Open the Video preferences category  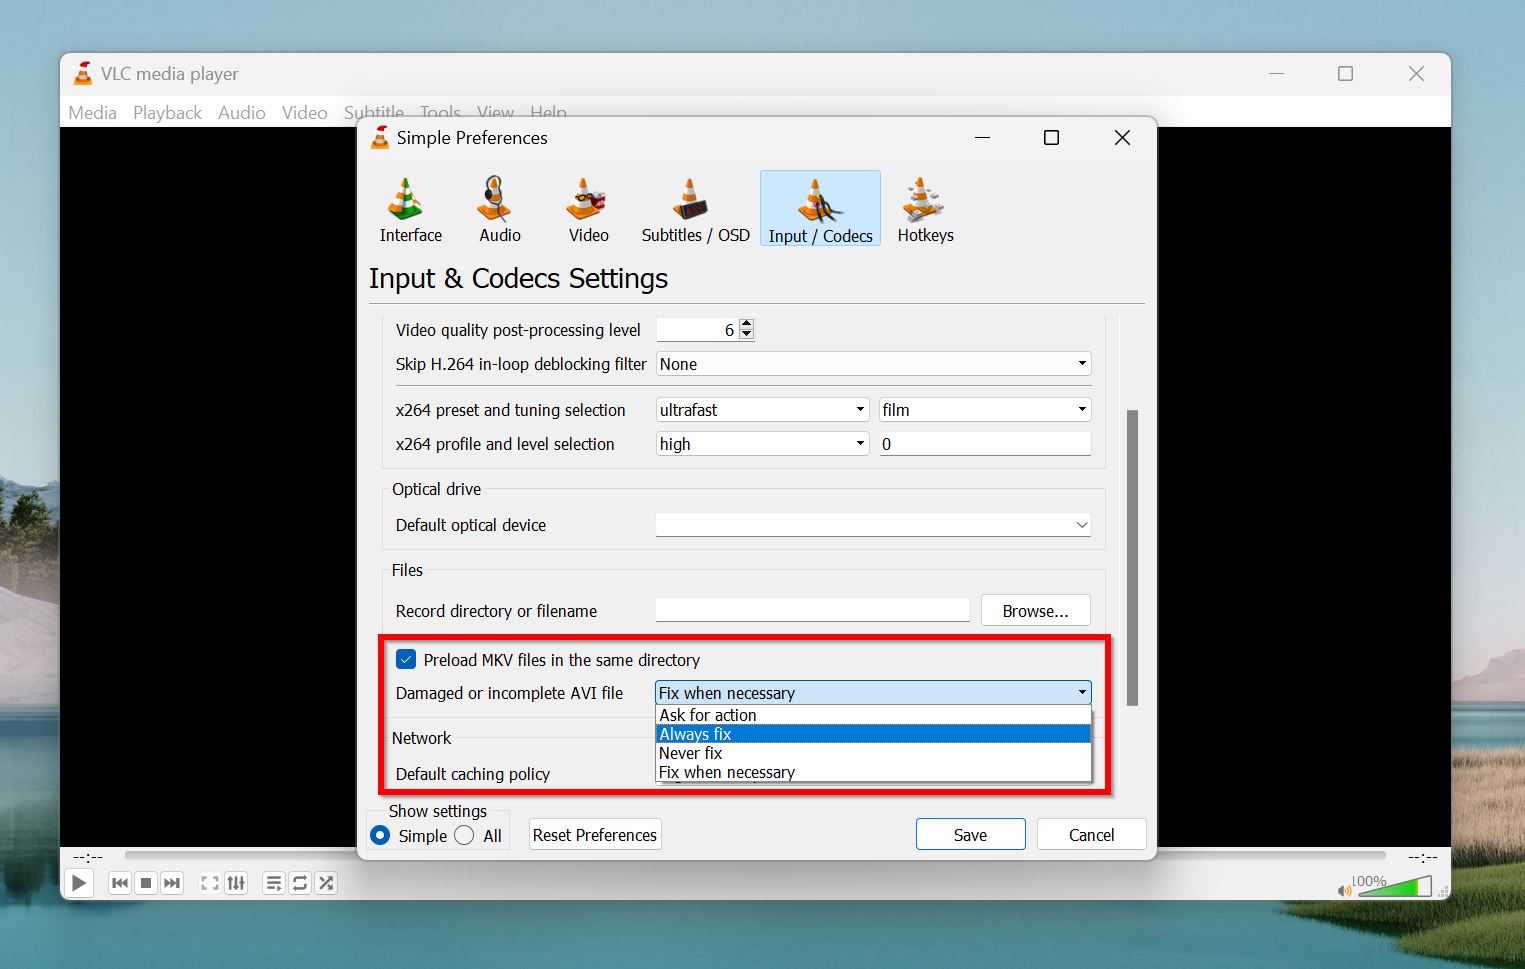point(588,209)
